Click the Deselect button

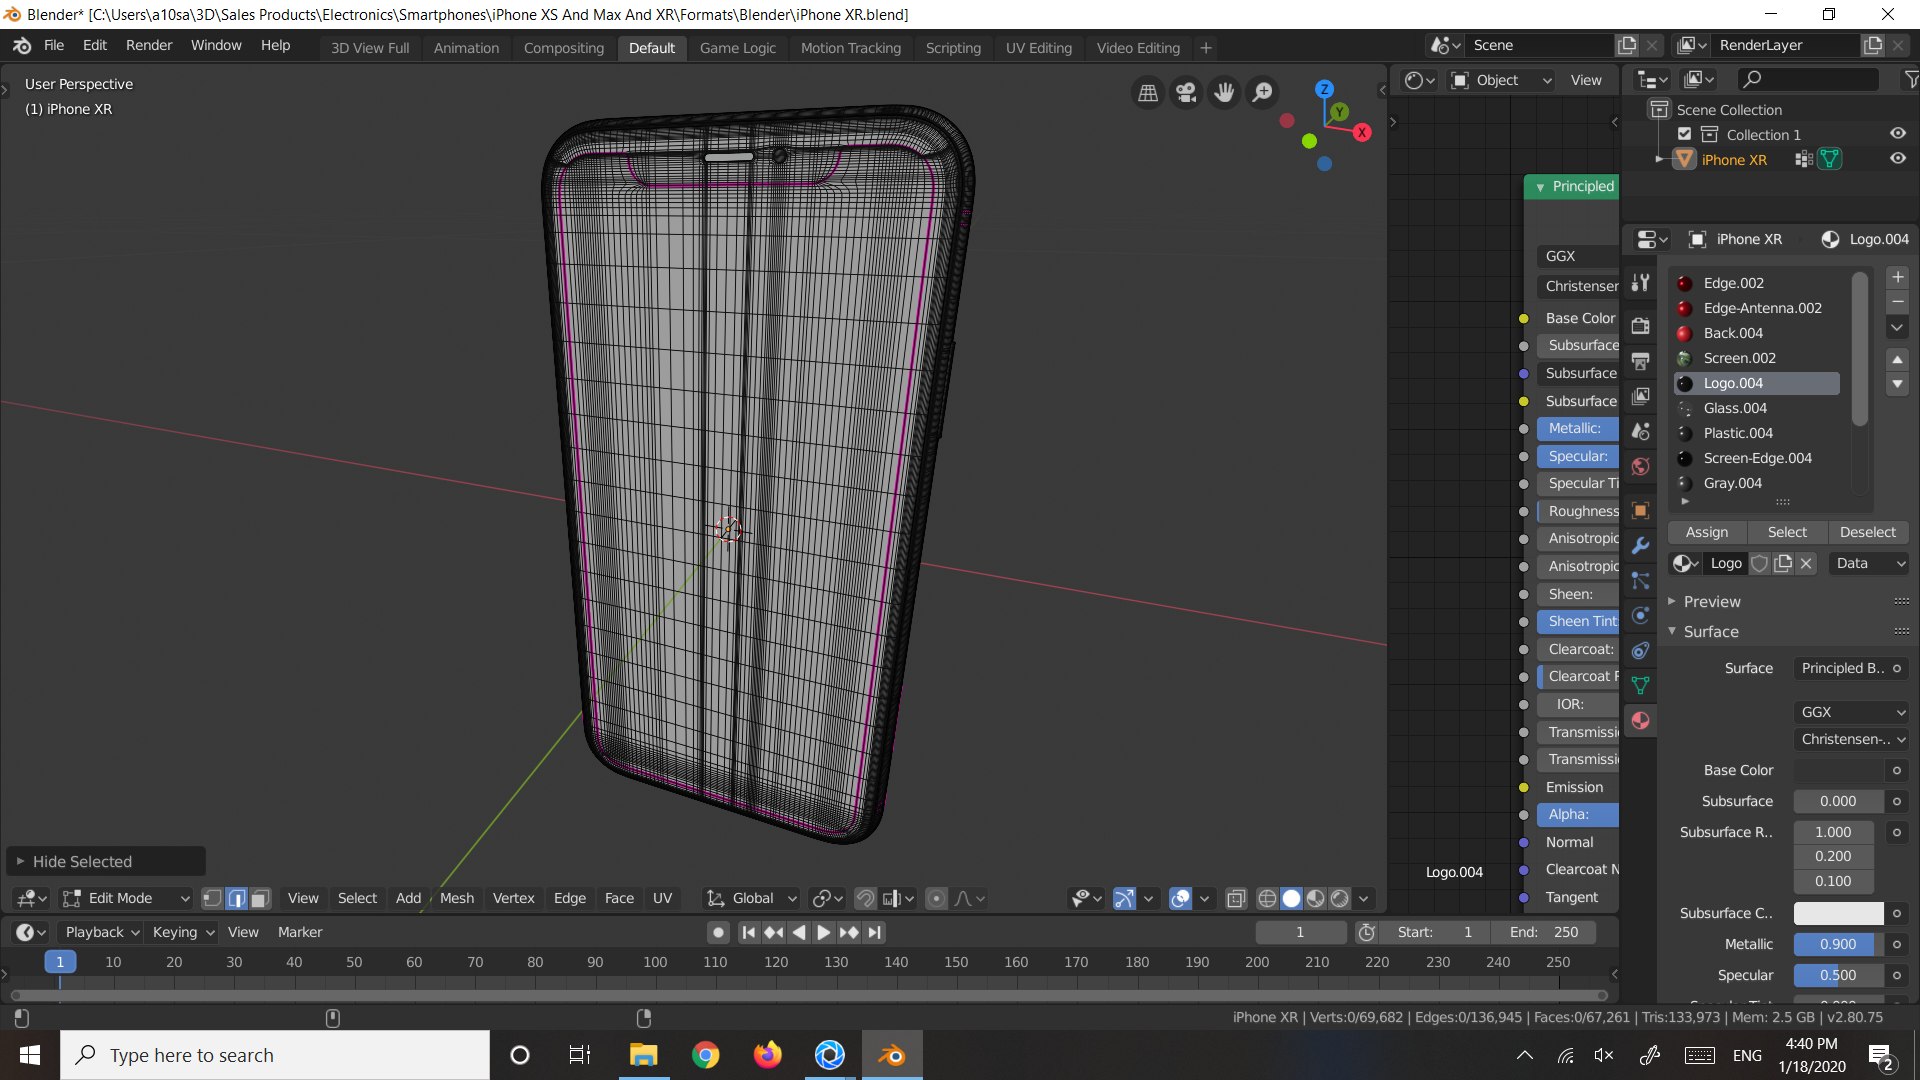click(1867, 533)
